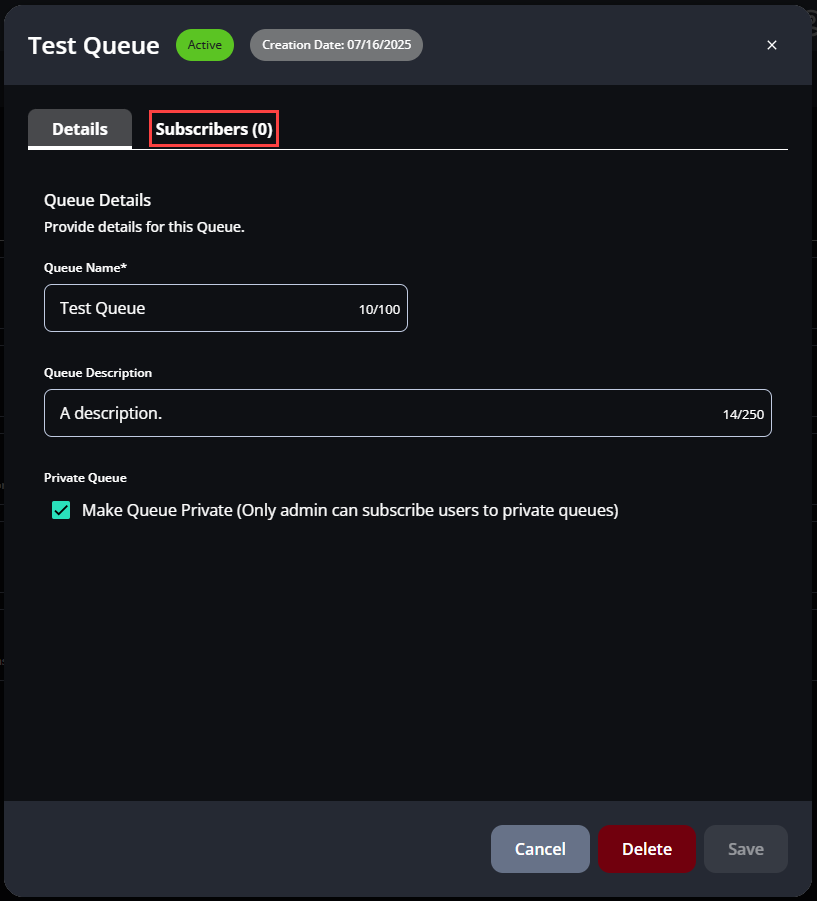Image resolution: width=817 pixels, height=901 pixels.
Task: Uncheck the Make Queue Private checkbox
Action: click(x=61, y=510)
